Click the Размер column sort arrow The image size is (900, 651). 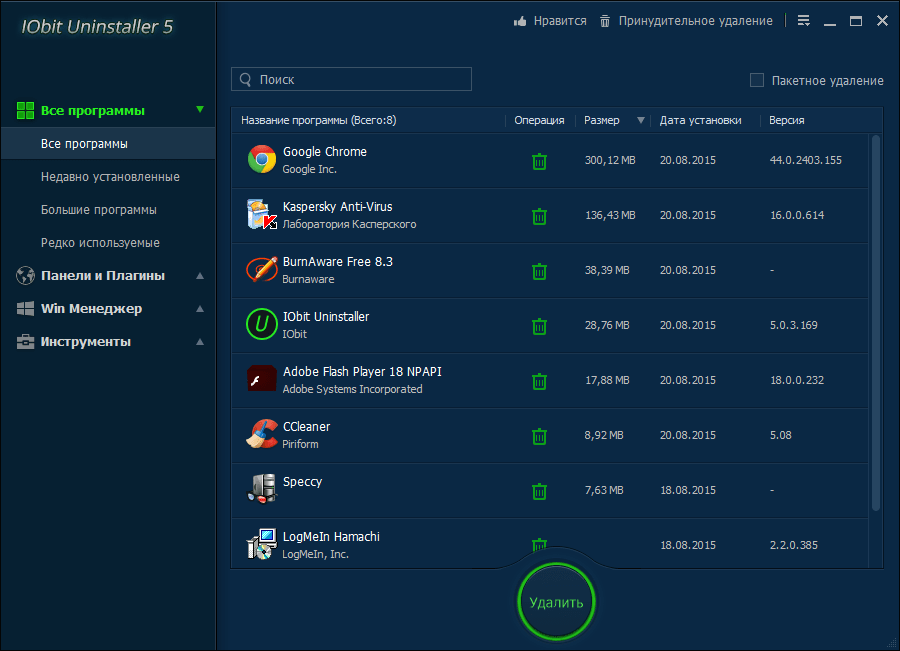coord(641,121)
